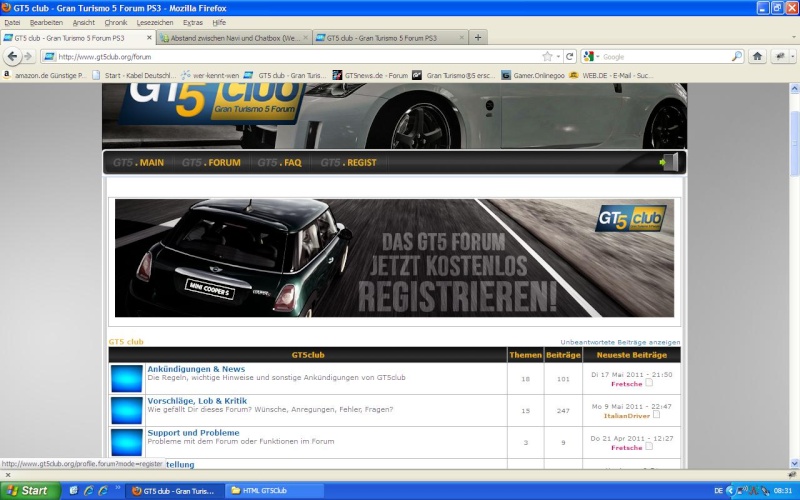Viewport: 800px width, 500px height.
Task: Click Unbeantwortete Beiträge anzeigen link
Action: point(620,342)
